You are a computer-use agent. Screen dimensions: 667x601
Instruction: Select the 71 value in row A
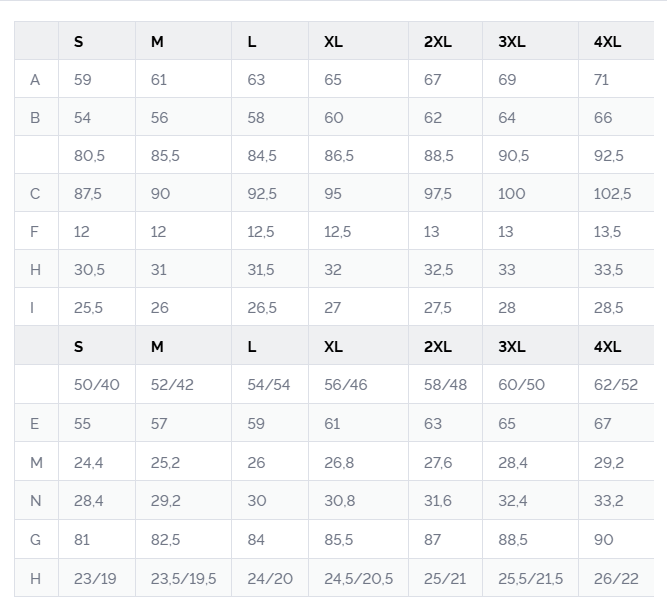pyautogui.click(x=601, y=80)
